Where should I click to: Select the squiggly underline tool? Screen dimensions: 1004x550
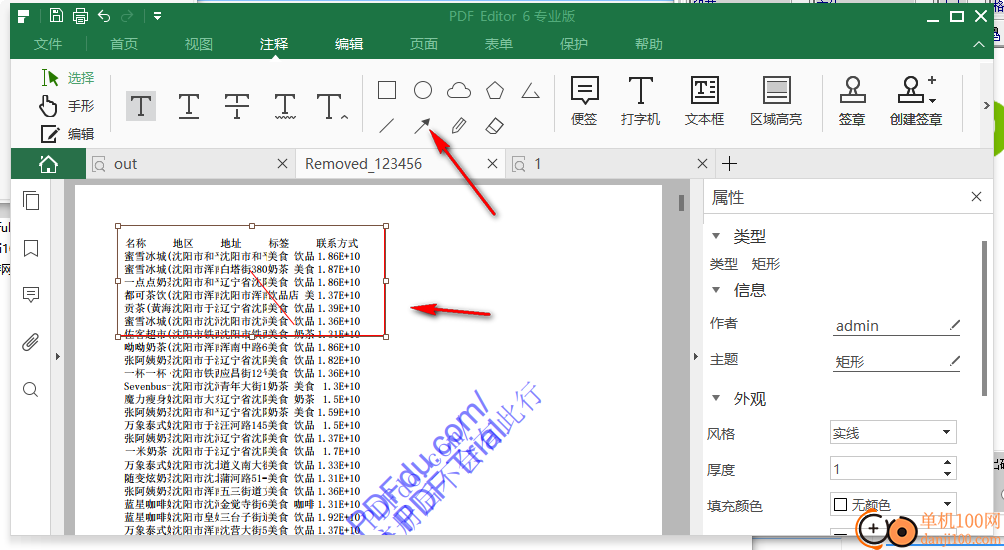pos(285,106)
